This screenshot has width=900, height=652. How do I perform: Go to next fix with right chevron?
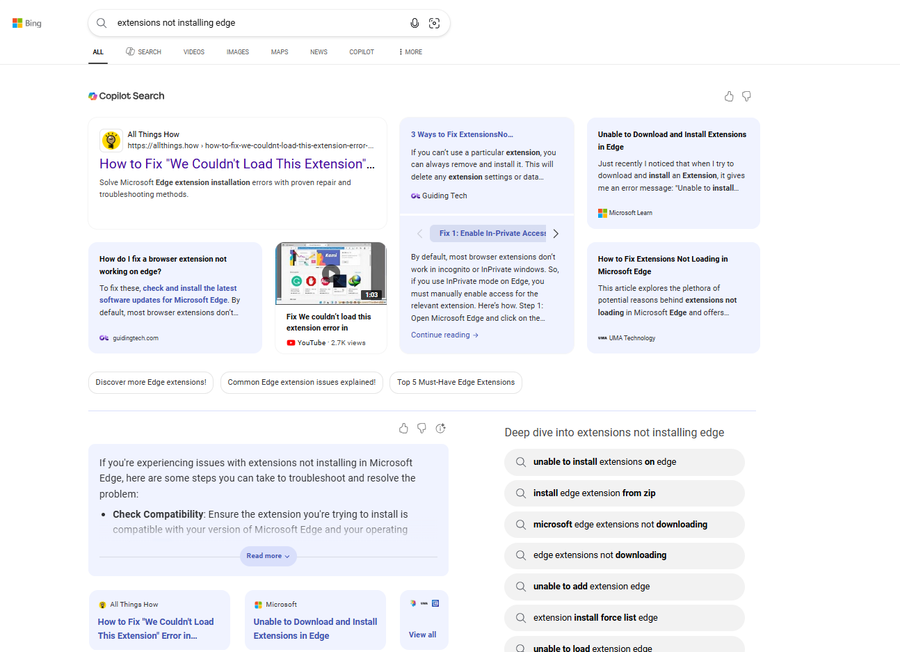point(556,234)
